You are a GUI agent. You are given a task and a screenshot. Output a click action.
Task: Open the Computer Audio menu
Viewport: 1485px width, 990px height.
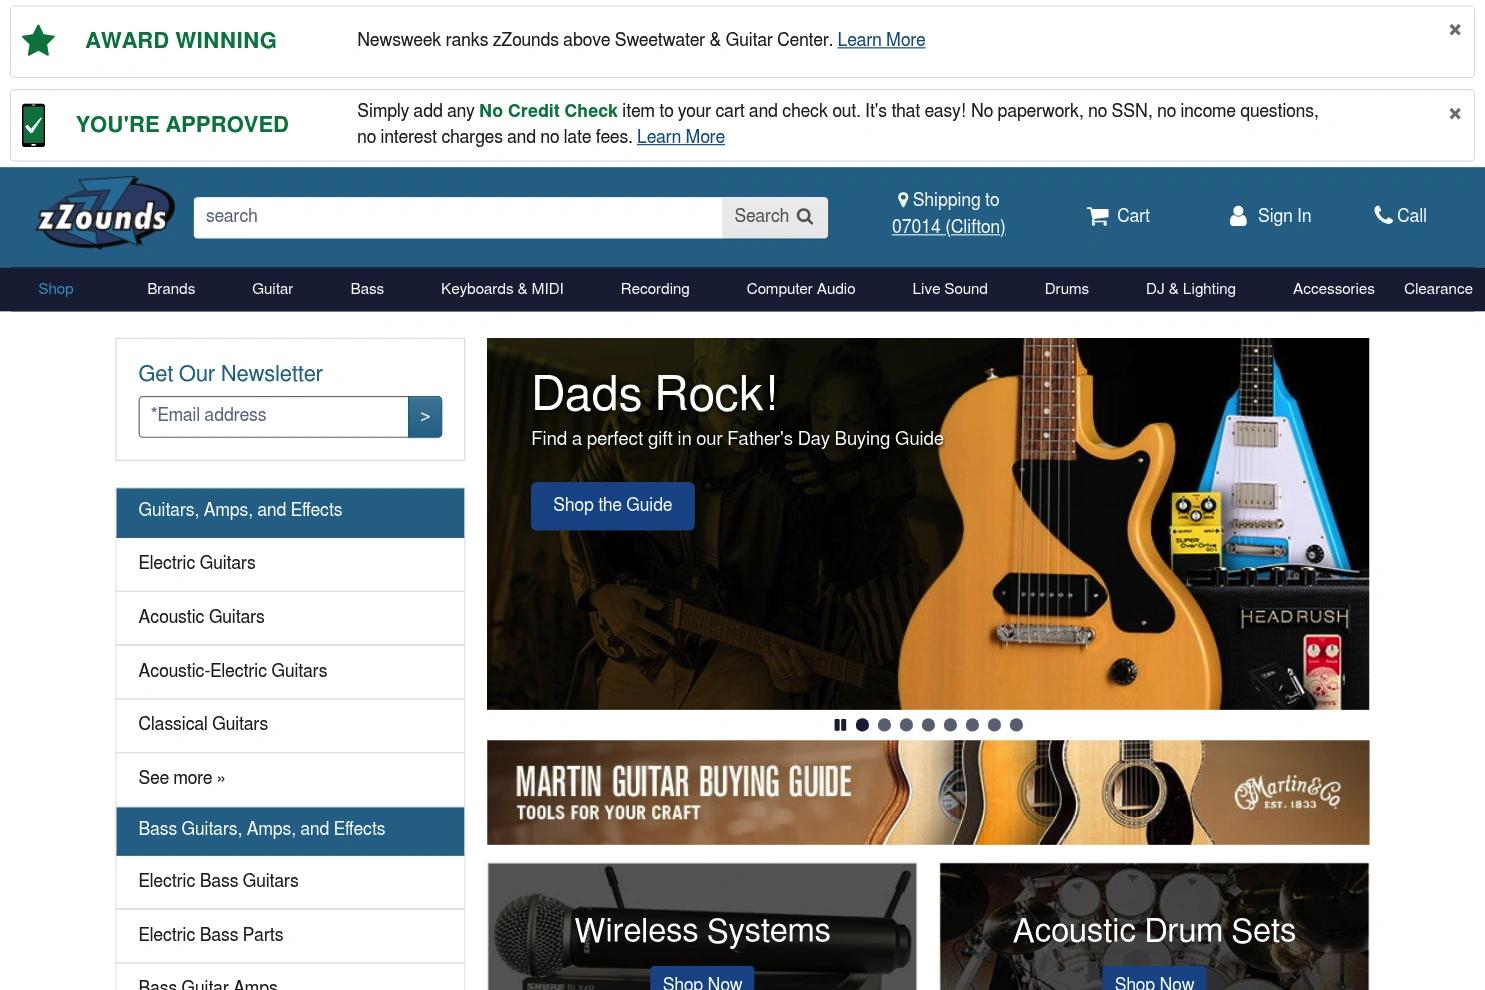pos(801,289)
